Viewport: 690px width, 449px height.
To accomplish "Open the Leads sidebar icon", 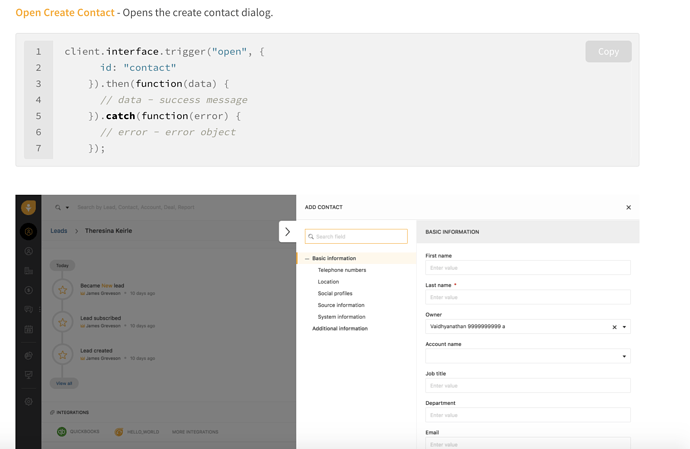I will pos(29,232).
